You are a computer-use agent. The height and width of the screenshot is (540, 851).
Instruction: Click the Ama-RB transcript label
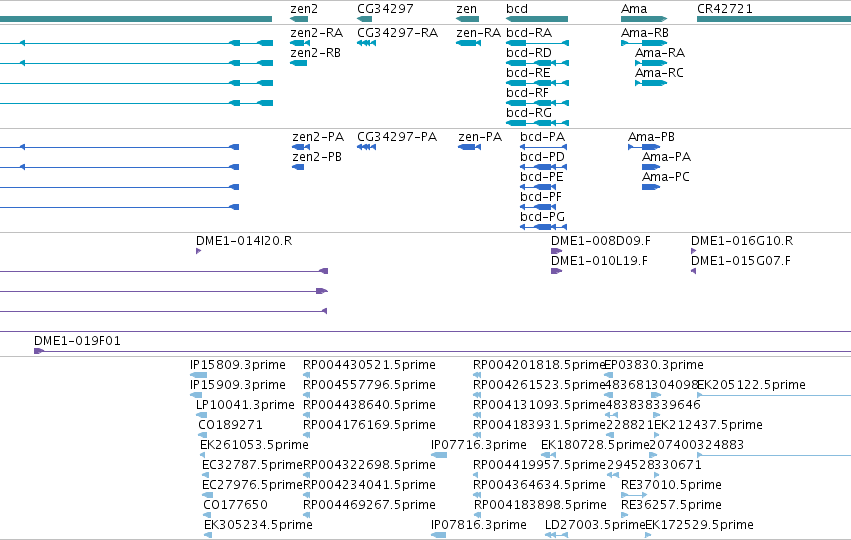[x=645, y=33]
